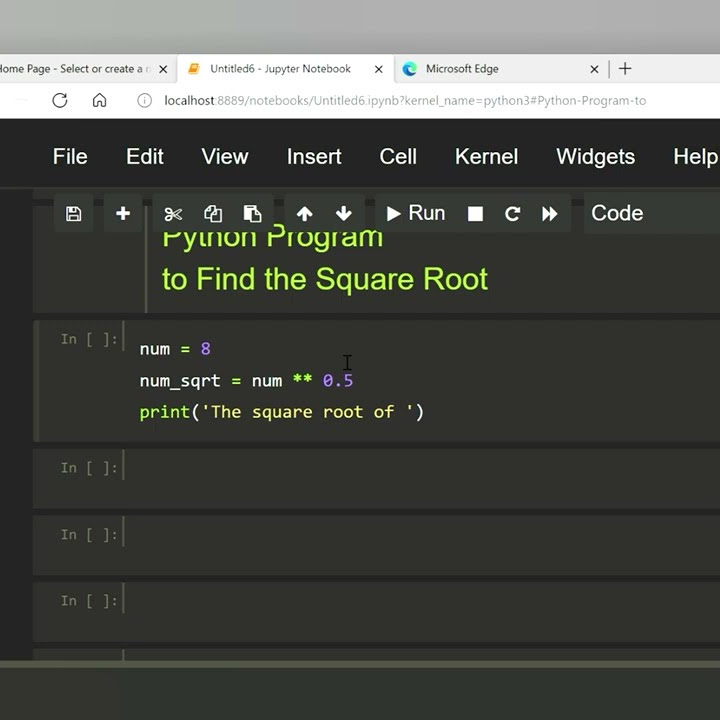The height and width of the screenshot is (720, 720).
Task: Open the View menu
Action: (225, 157)
